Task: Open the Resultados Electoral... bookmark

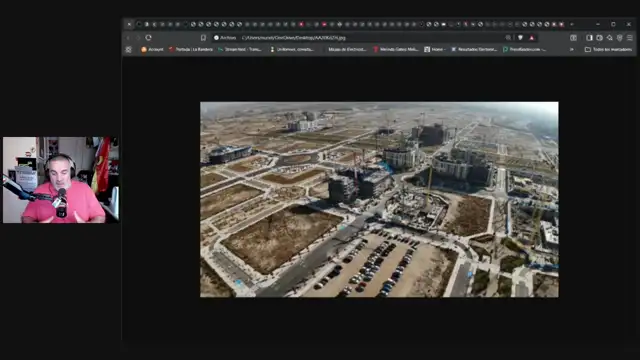Action: pos(474,49)
